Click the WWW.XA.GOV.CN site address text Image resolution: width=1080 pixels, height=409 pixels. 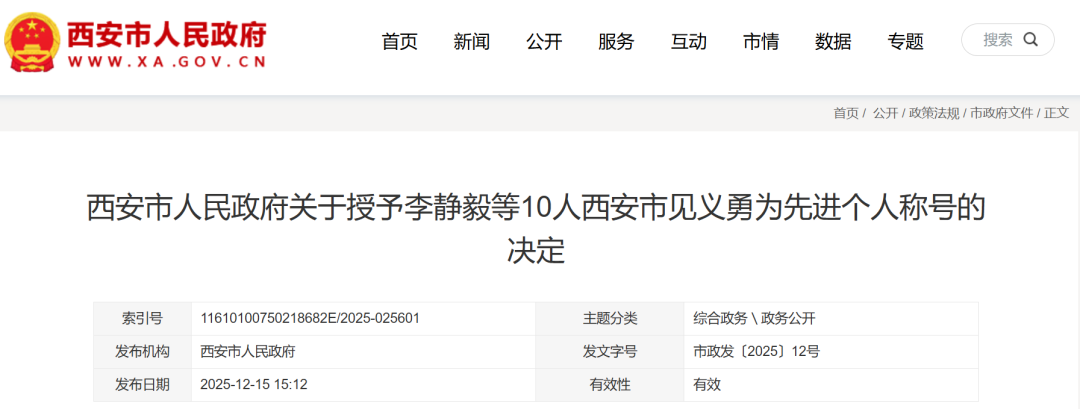point(167,62)
